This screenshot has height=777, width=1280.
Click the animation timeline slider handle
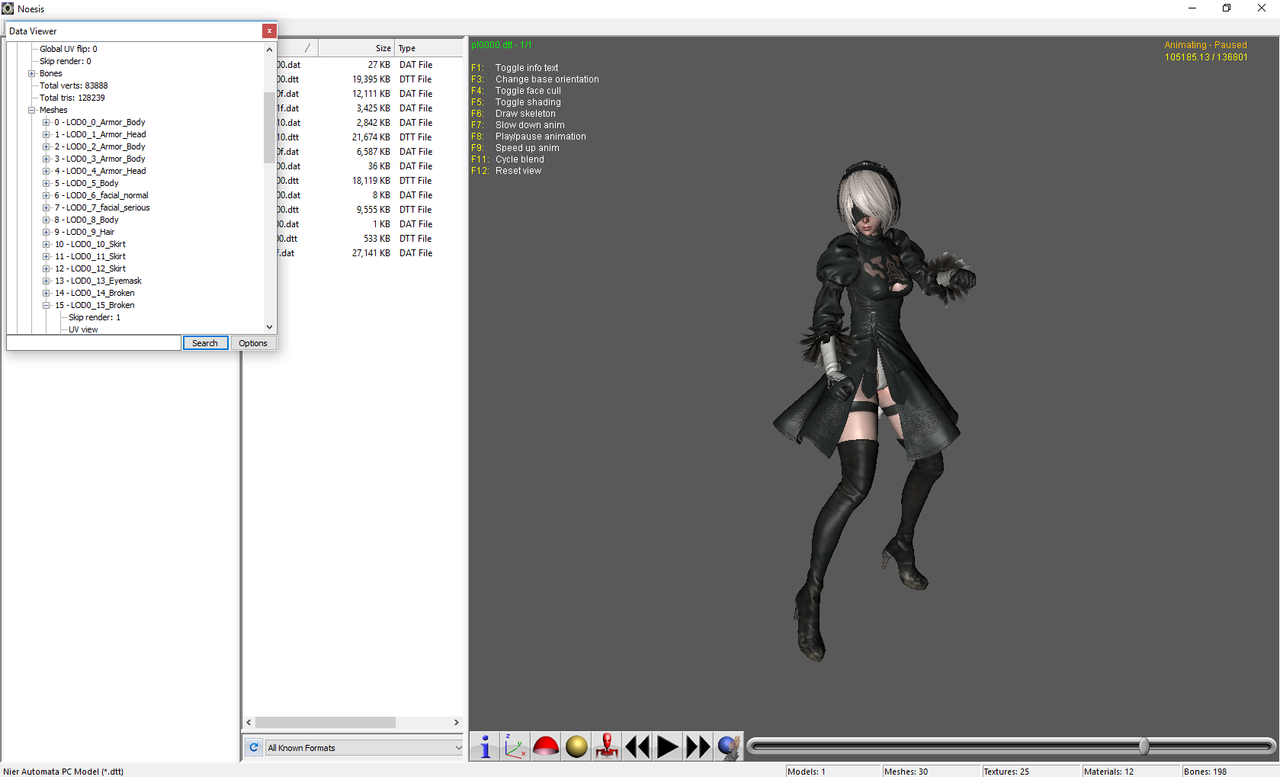[1144, 746]
